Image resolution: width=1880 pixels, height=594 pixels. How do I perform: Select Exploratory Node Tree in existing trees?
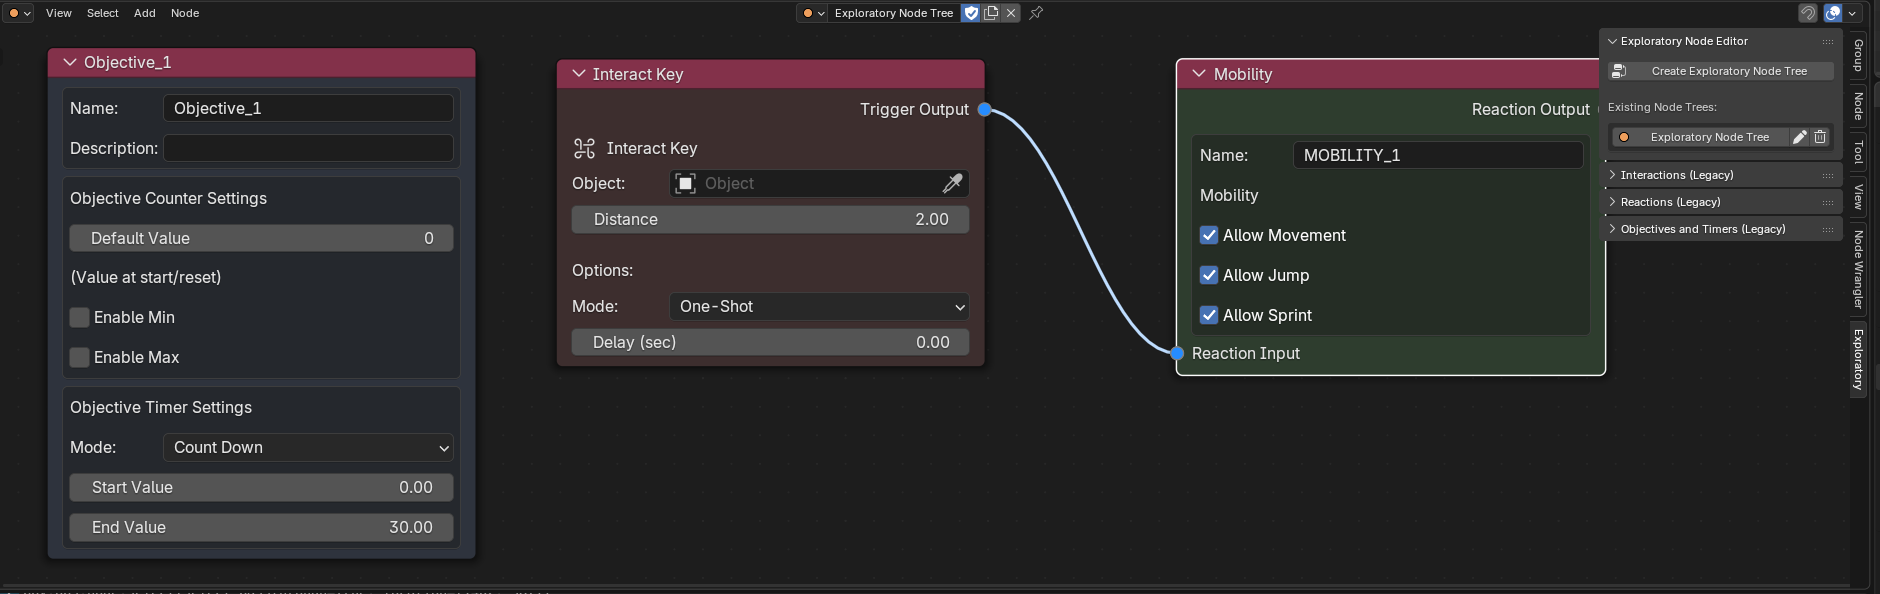point(1708,137)
